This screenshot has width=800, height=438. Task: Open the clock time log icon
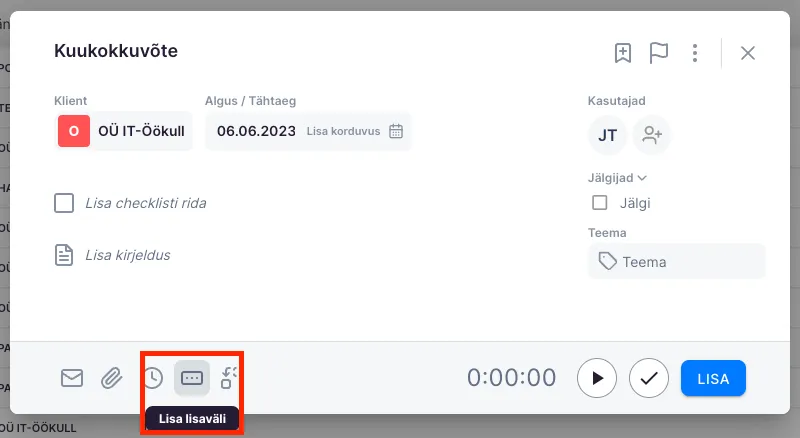click(153, 378)
